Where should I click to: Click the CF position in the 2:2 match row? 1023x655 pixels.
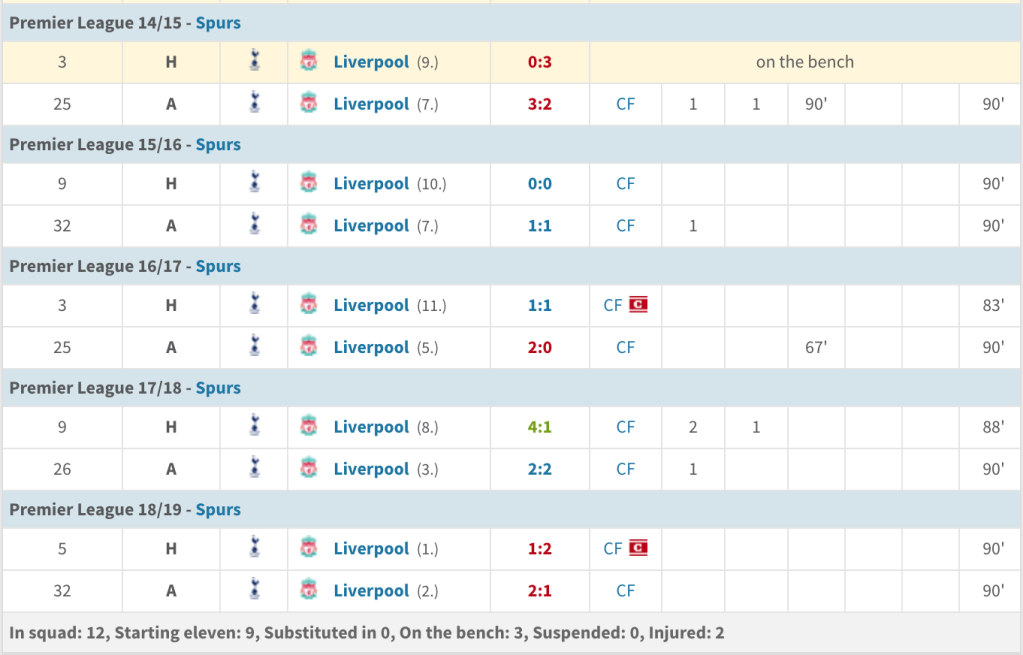625,468
